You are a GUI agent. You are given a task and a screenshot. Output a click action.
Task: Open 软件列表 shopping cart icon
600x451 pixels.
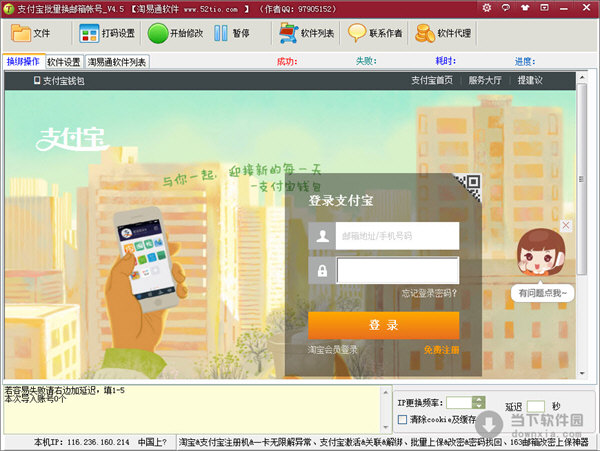tap(289, 33)
